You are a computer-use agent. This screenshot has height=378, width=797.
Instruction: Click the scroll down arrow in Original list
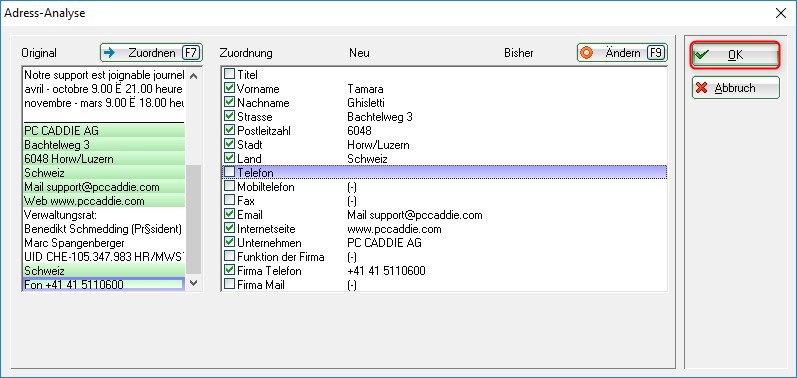(193, 283)
